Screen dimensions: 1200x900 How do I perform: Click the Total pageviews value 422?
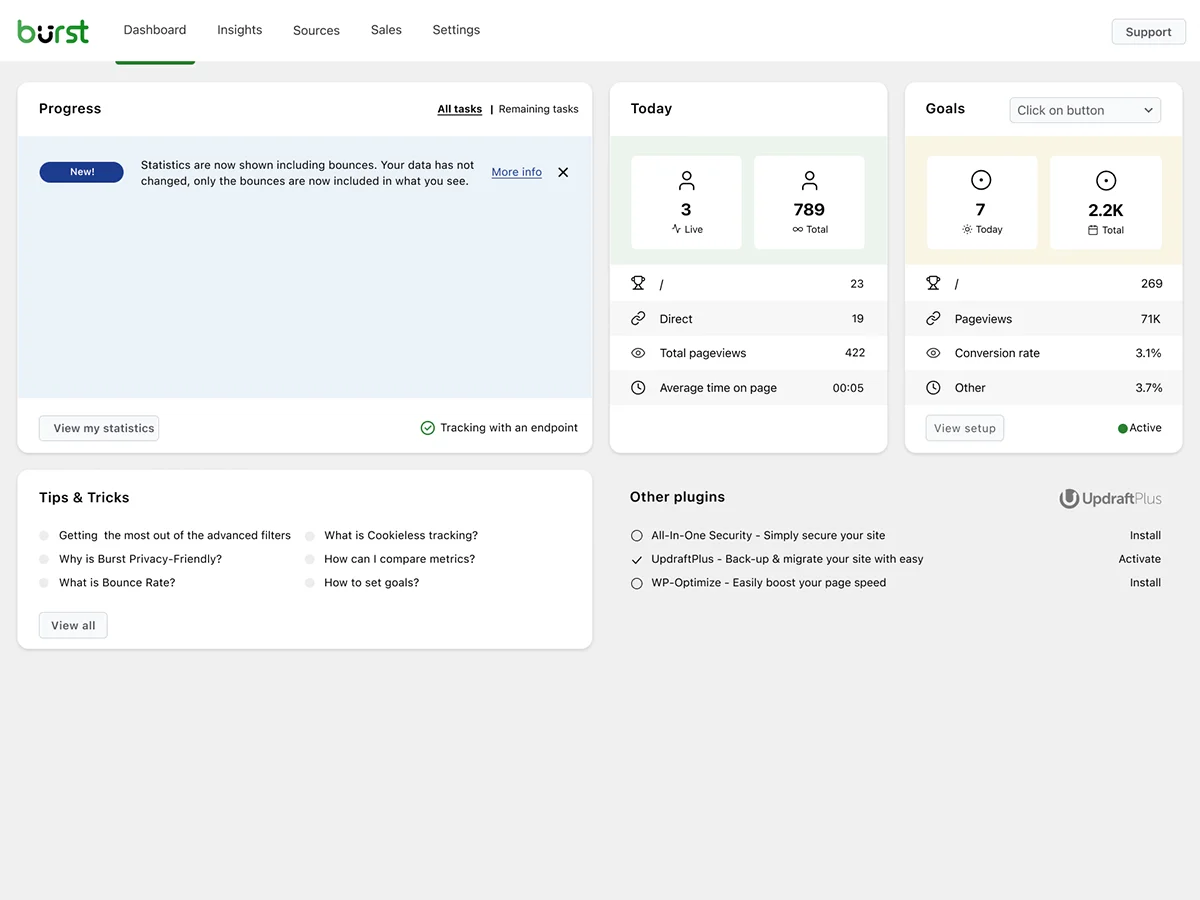pos(855,353)
